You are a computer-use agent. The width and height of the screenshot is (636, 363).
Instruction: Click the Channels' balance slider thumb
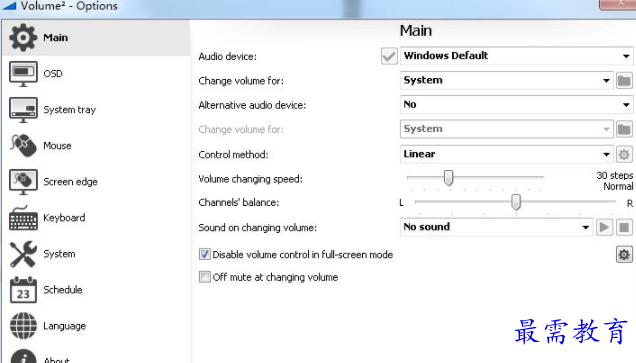(516, 202)
